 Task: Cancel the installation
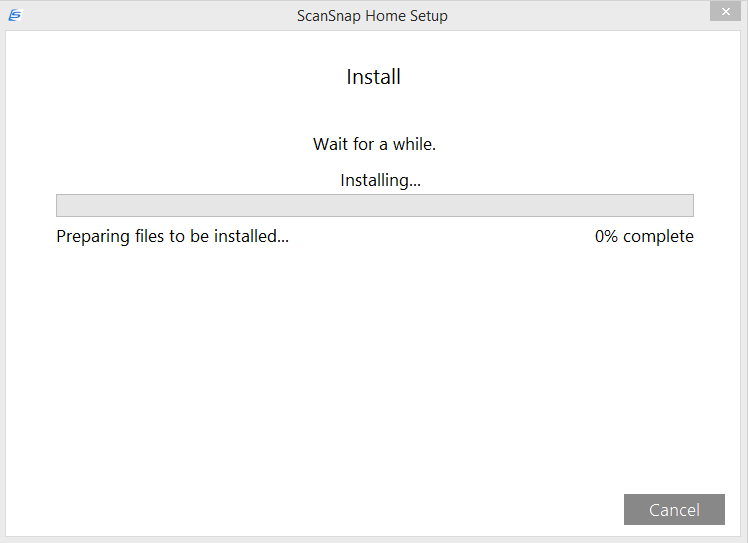[x=674, y=510]
